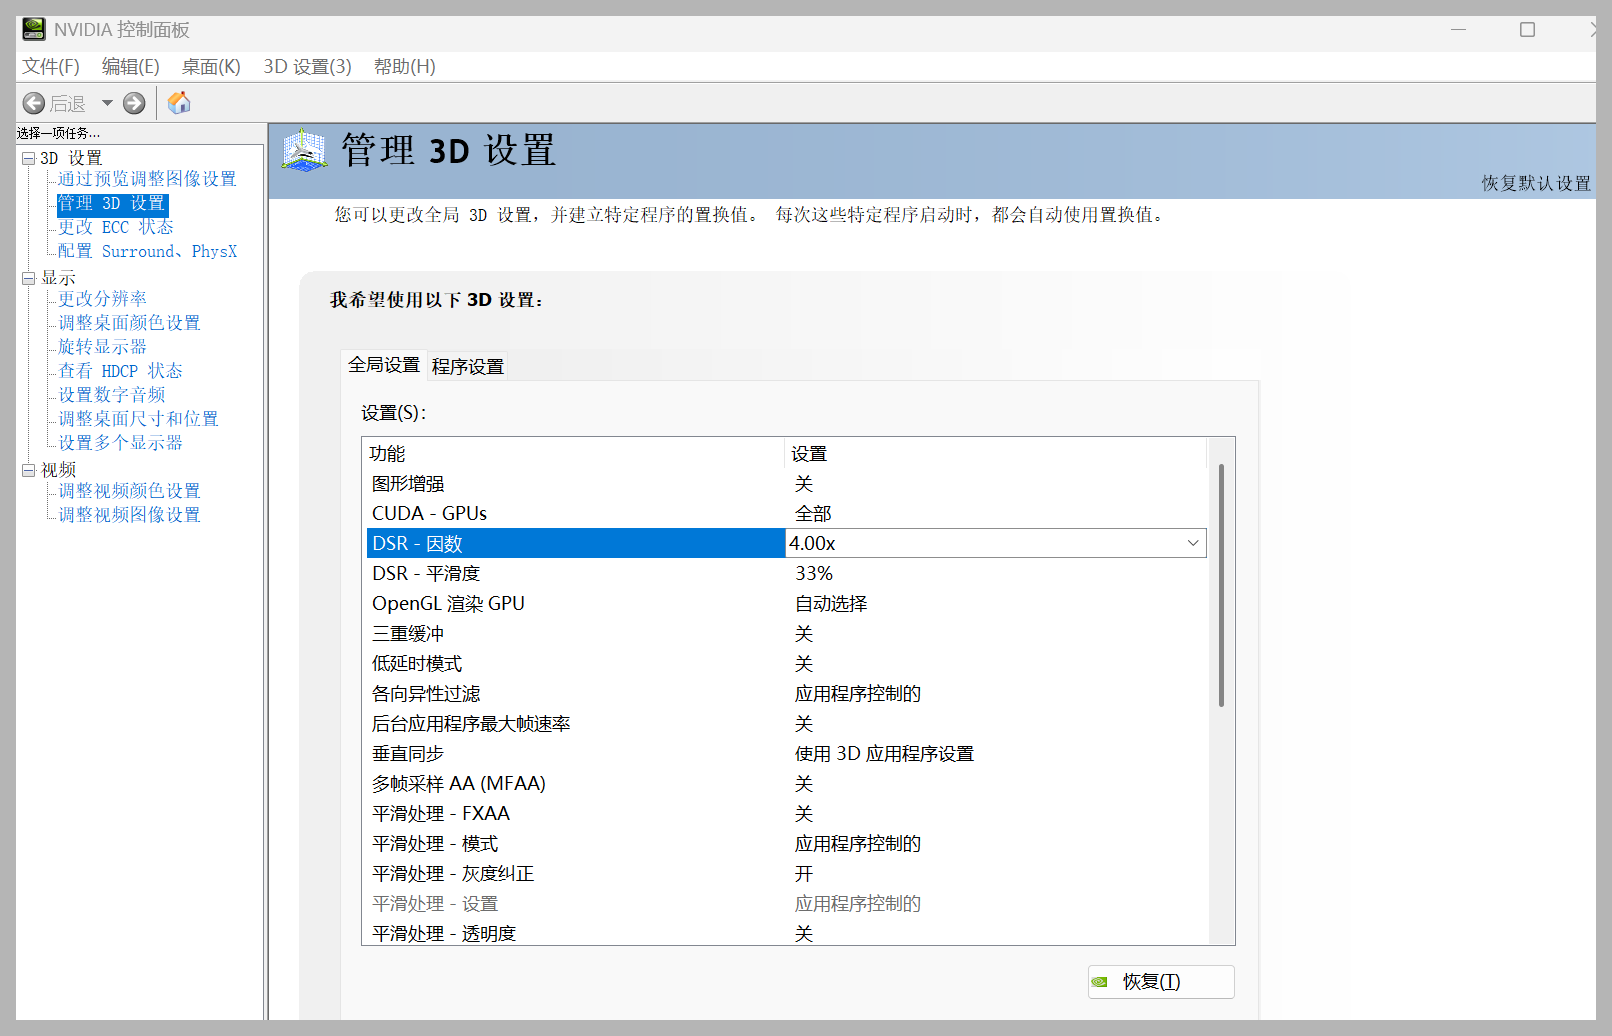Click the 管理 3D 设置 header icon

[304, 151]
